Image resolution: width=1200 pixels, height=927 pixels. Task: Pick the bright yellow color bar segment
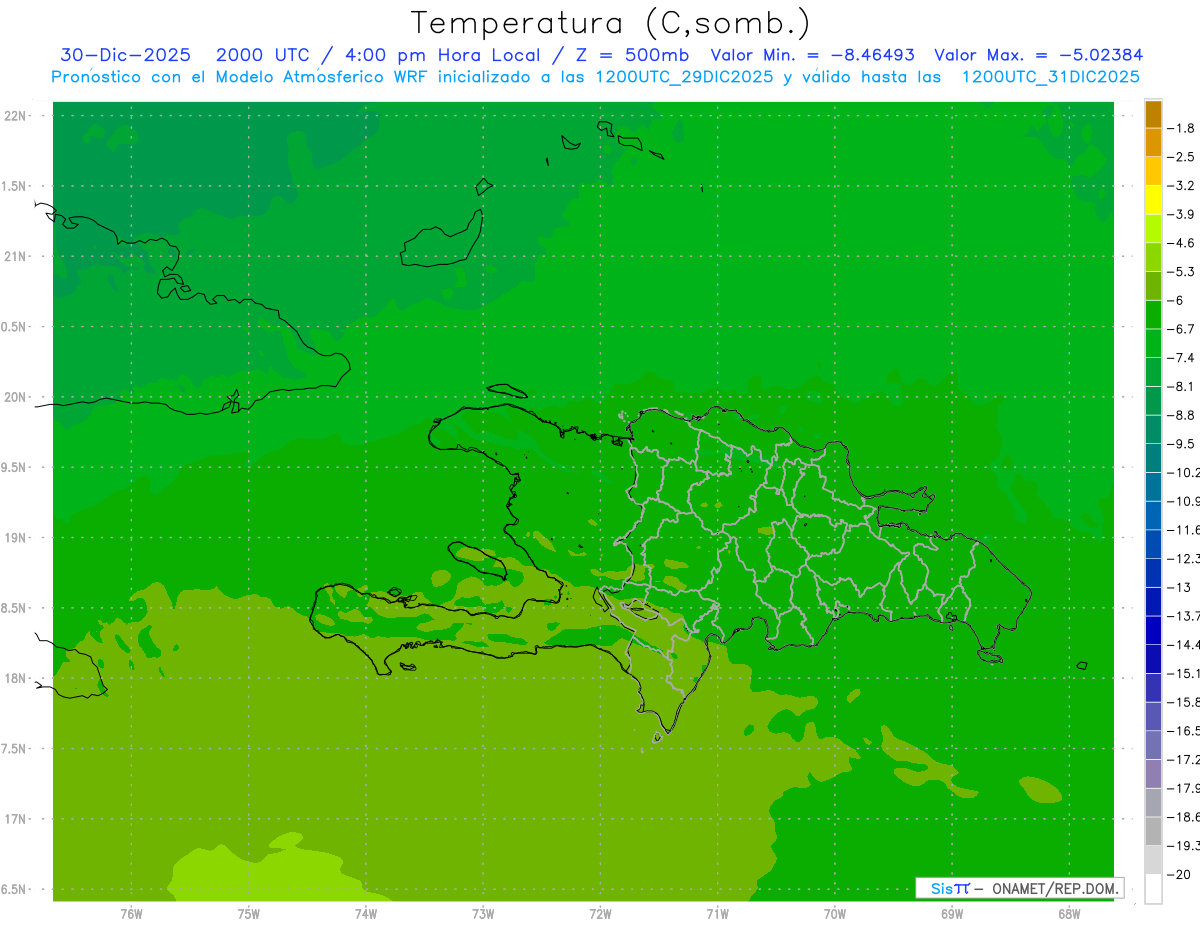1153,200
